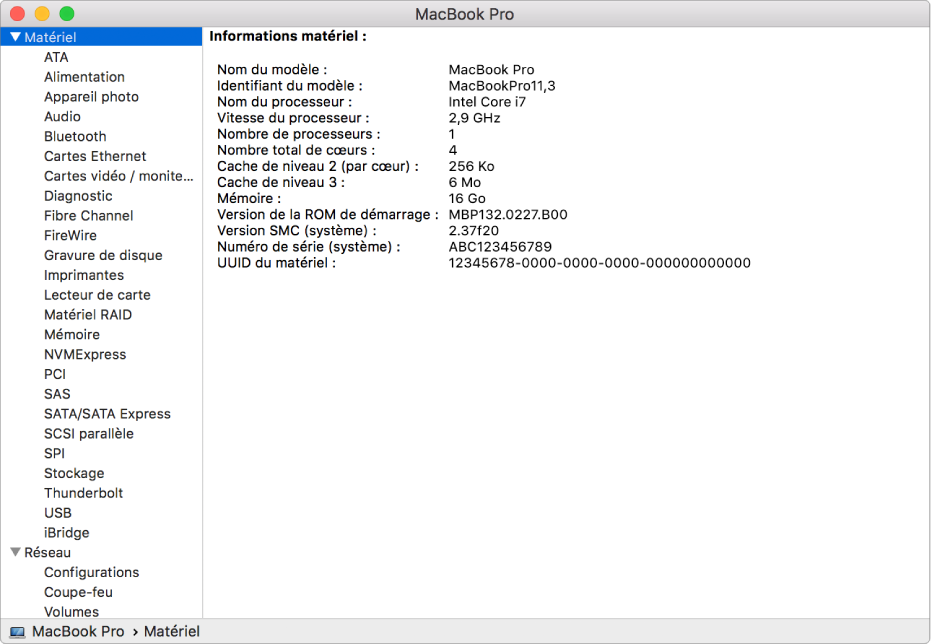Maximize the window with green button
Image resolution: width=931 pixels, height=644 pixels.
tap(66, 14)
